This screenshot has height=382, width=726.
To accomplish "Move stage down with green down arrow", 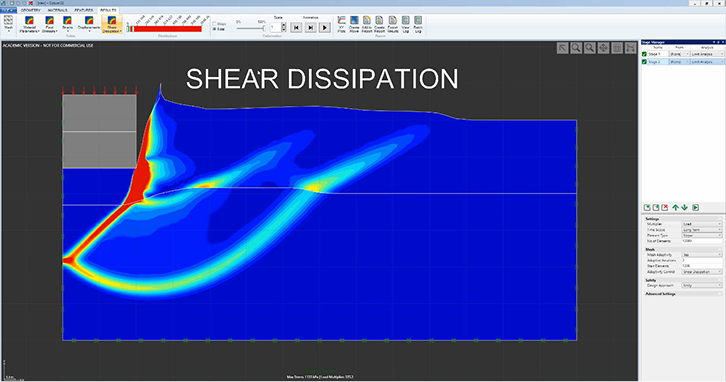I will pos(684,207).
